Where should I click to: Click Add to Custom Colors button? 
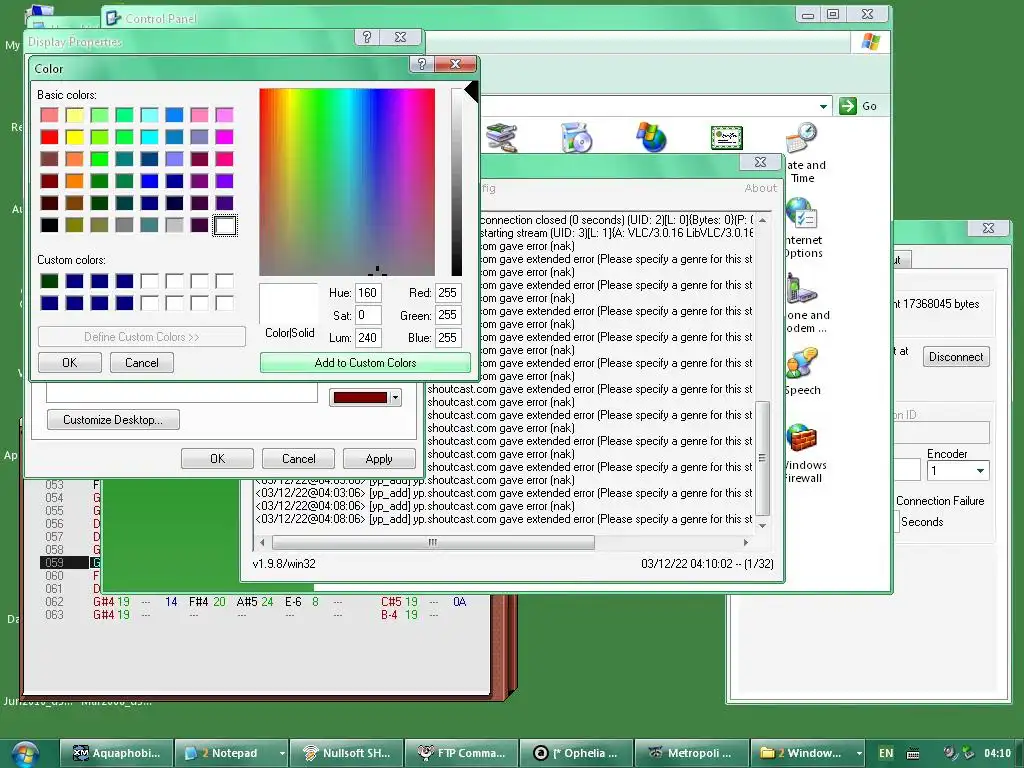[365, 362]
